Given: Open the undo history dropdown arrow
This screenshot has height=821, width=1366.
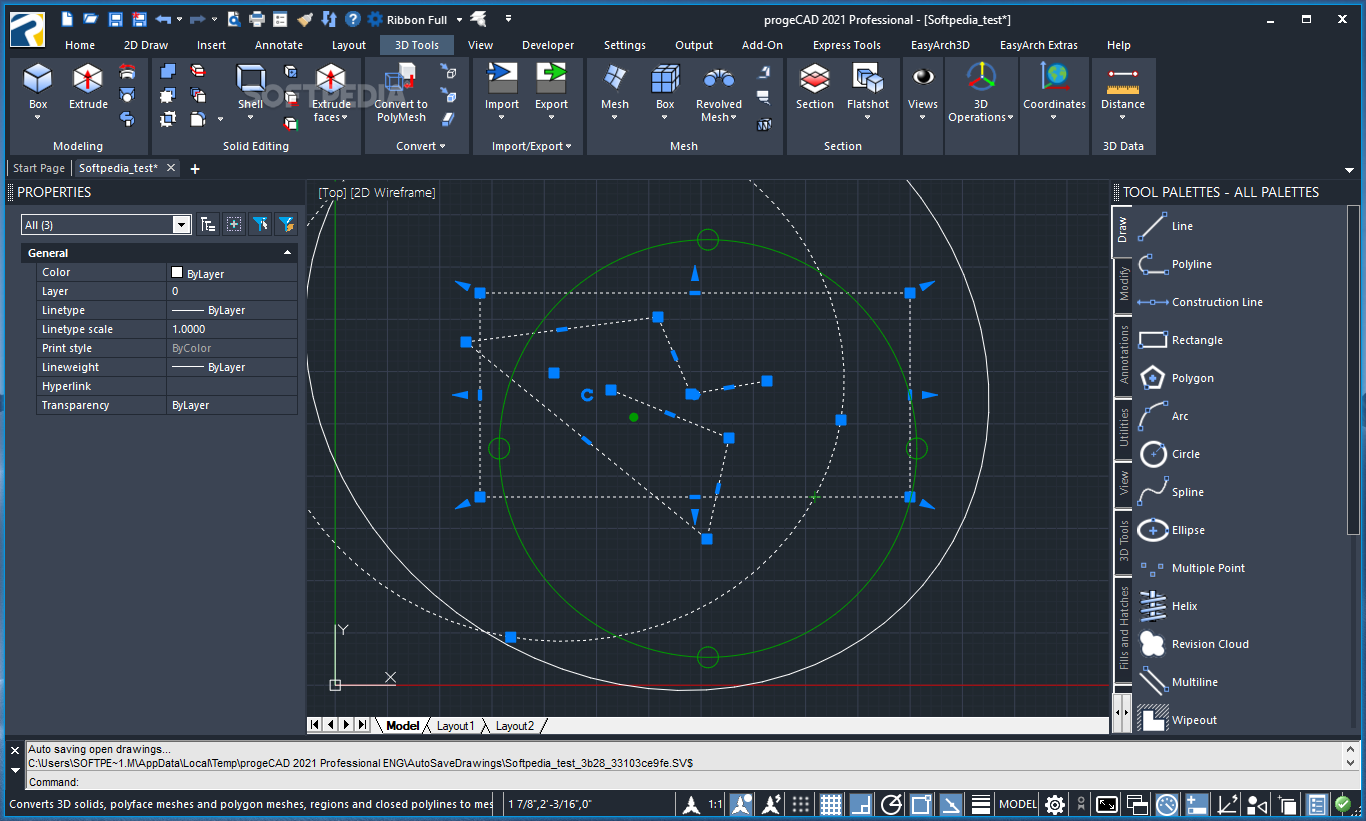Looking at the screenshot, I should [x=179, y=19].
